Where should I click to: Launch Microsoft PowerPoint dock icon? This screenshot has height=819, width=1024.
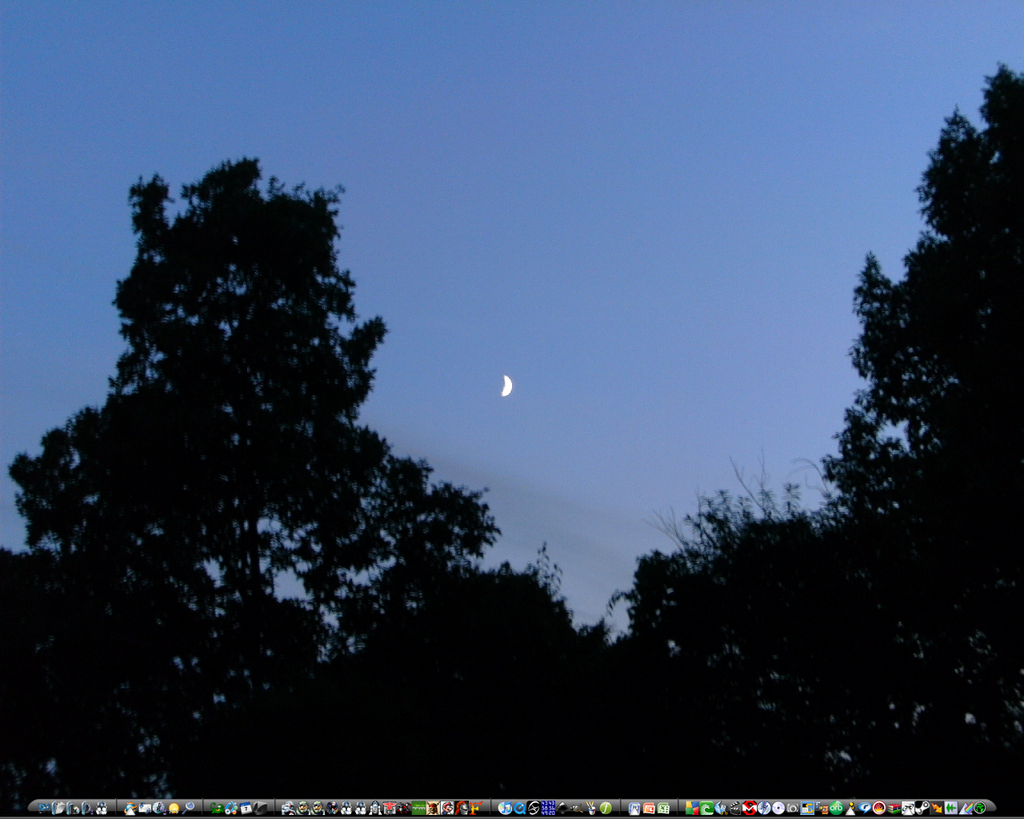648,808
